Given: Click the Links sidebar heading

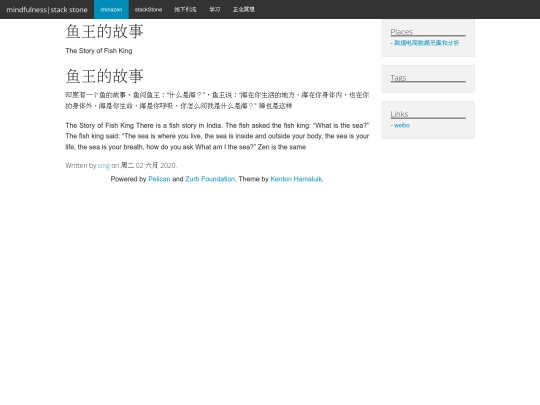Looking at the screenshot, I should coord(399,114).
